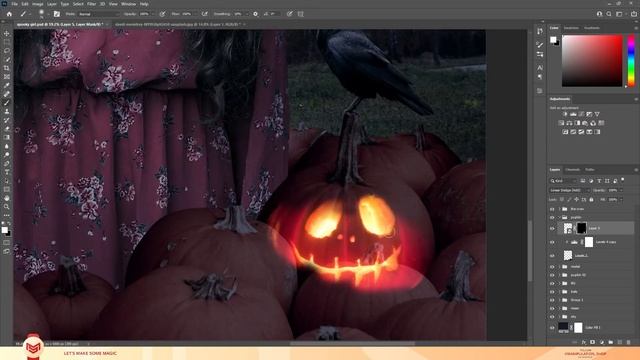Open the Brushes panel icon in dock

540,44
